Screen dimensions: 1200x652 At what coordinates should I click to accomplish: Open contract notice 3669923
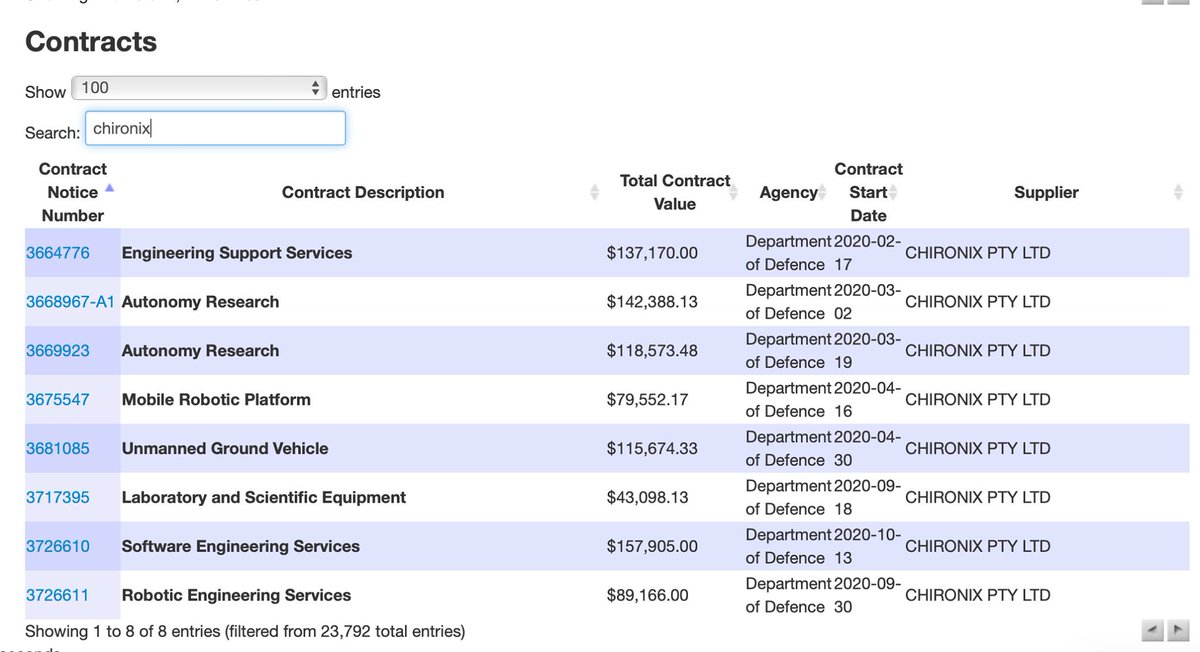tap(57, 351)
